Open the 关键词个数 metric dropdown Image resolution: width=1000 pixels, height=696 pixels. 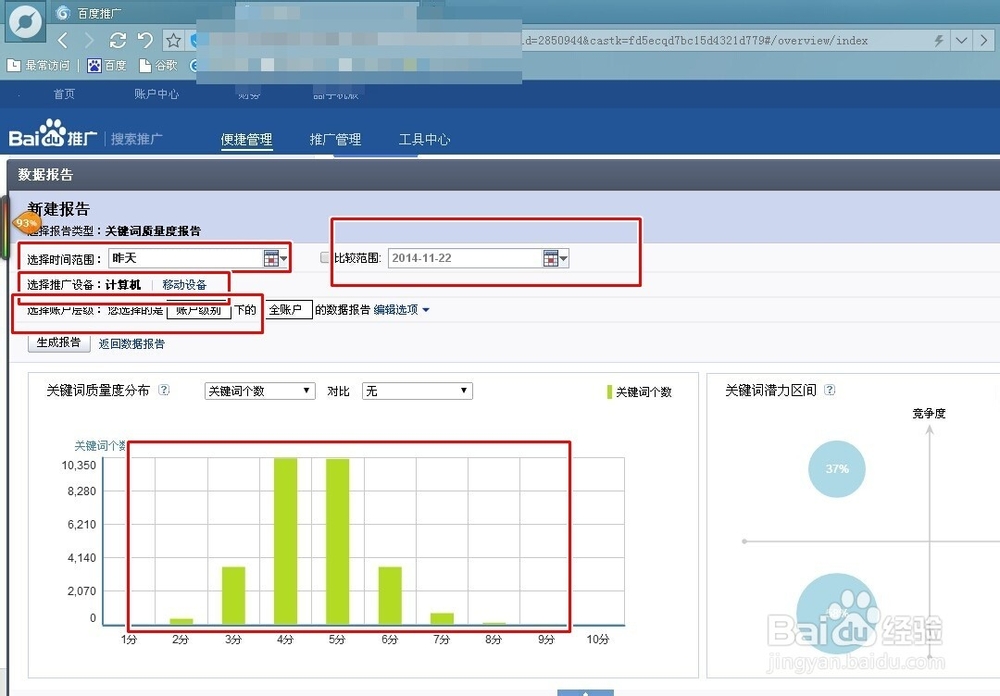pyautogui.click(x=260, y=391)
